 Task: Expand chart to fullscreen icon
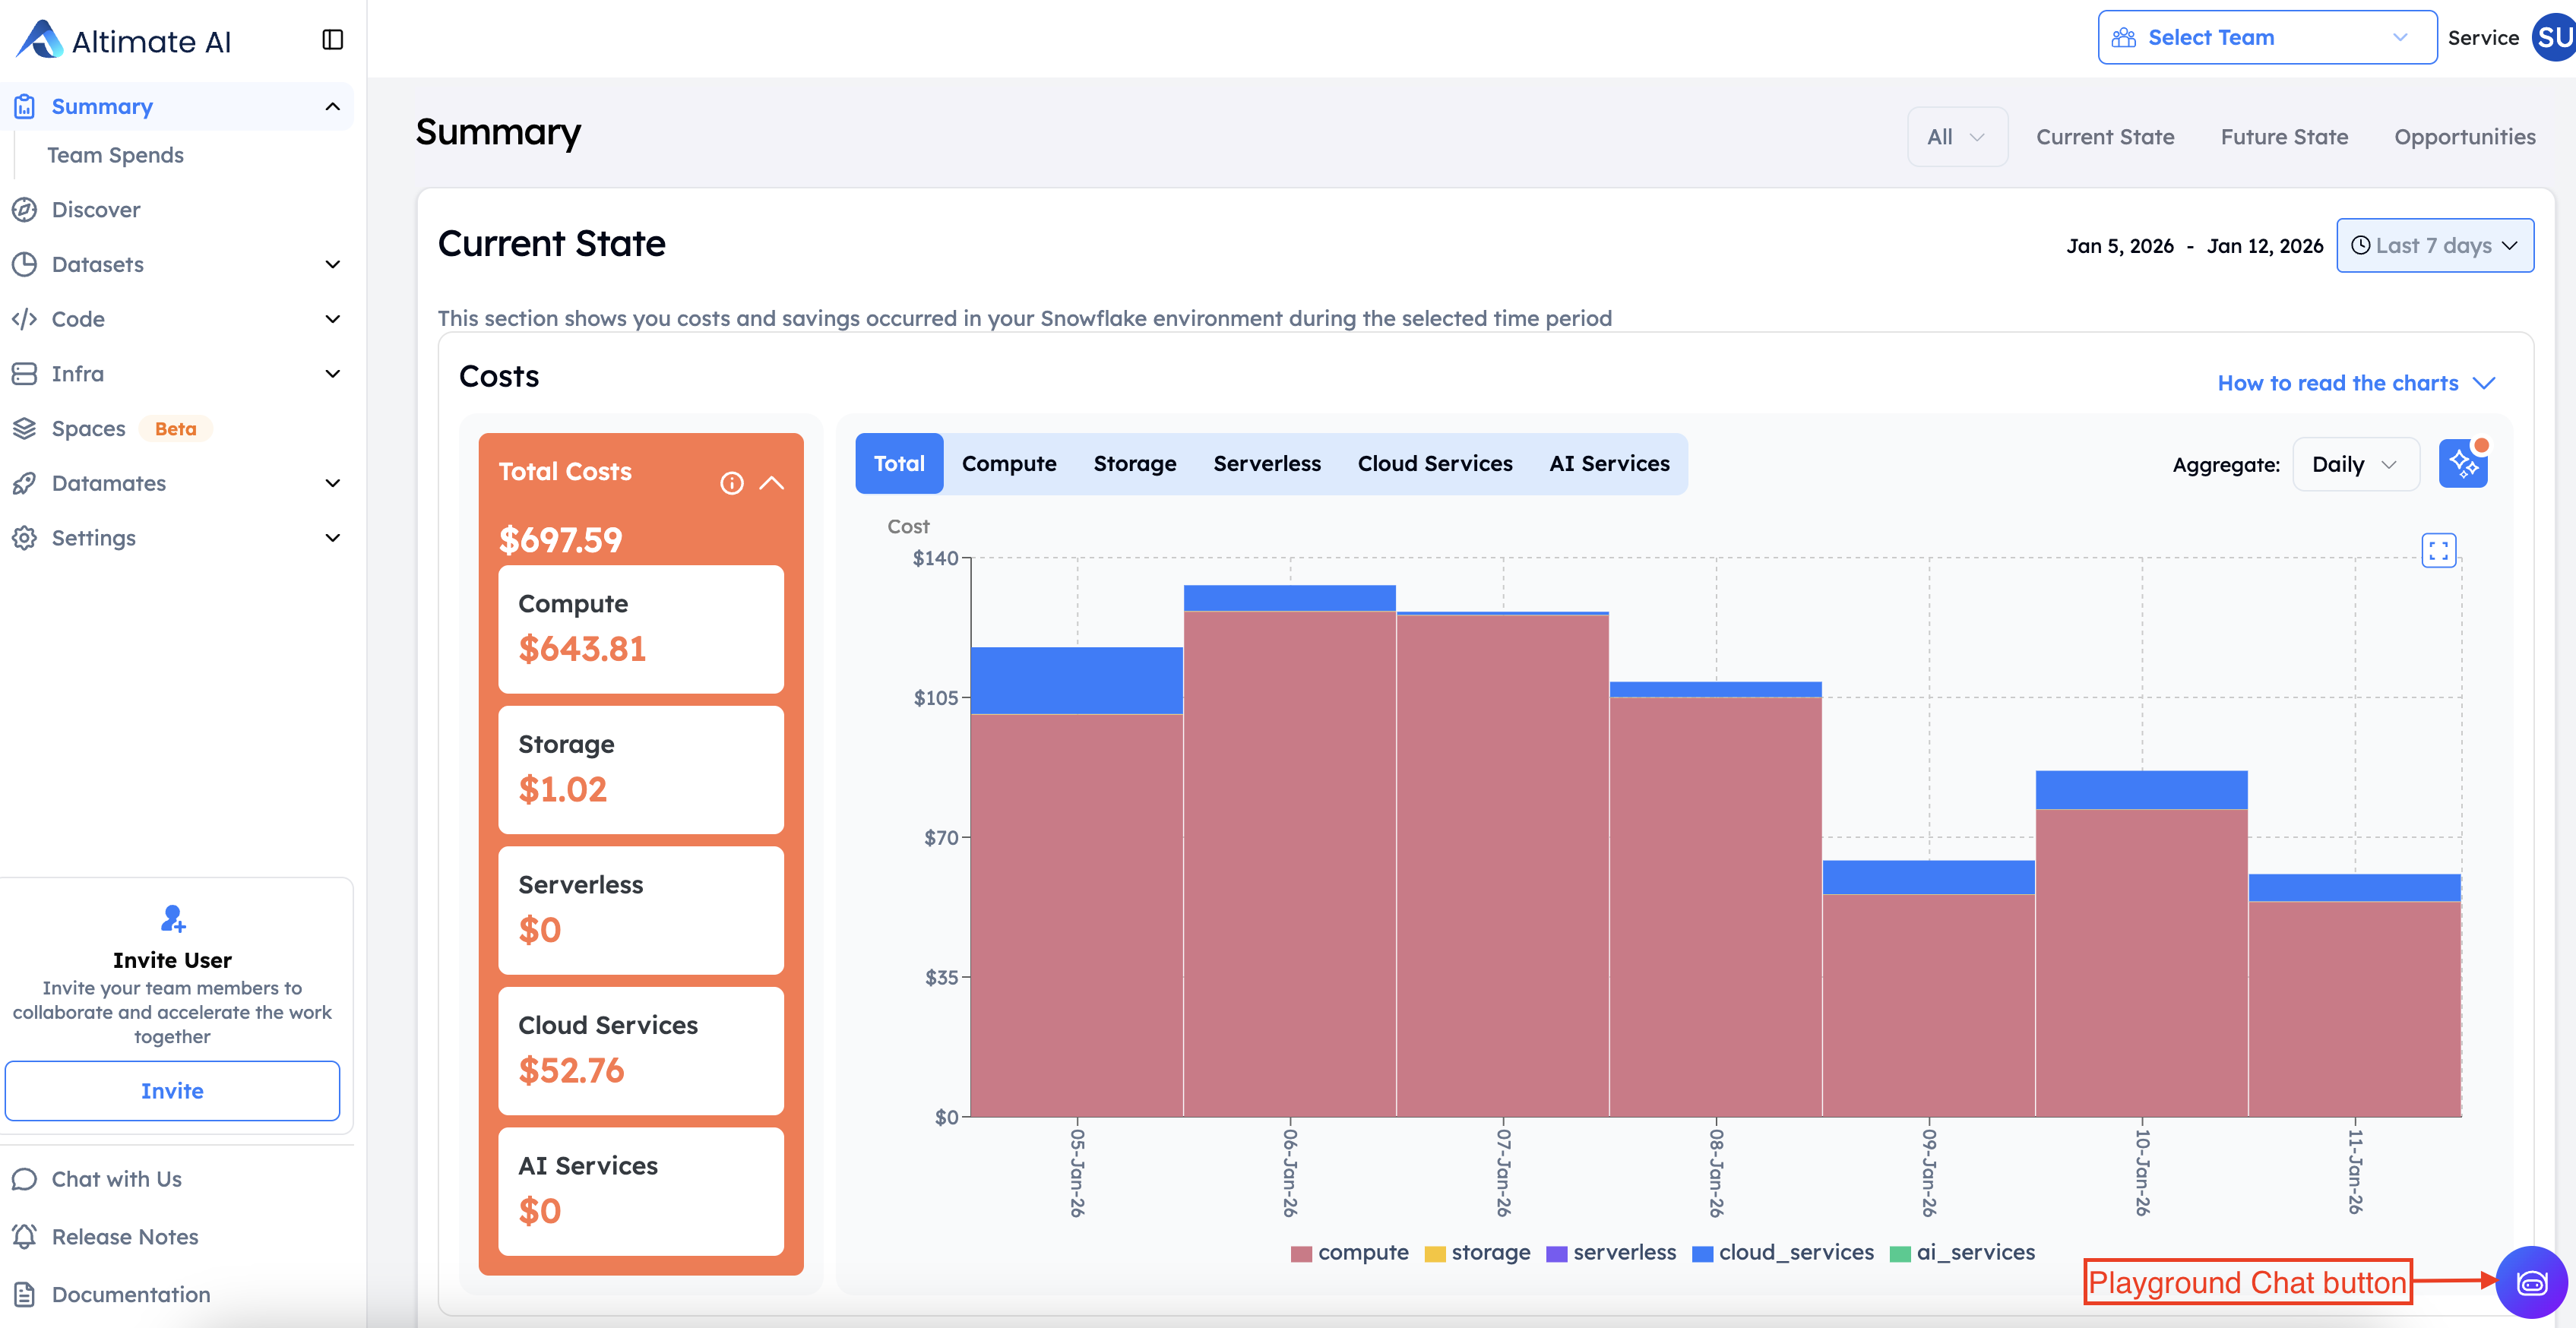click(2438, 550)
